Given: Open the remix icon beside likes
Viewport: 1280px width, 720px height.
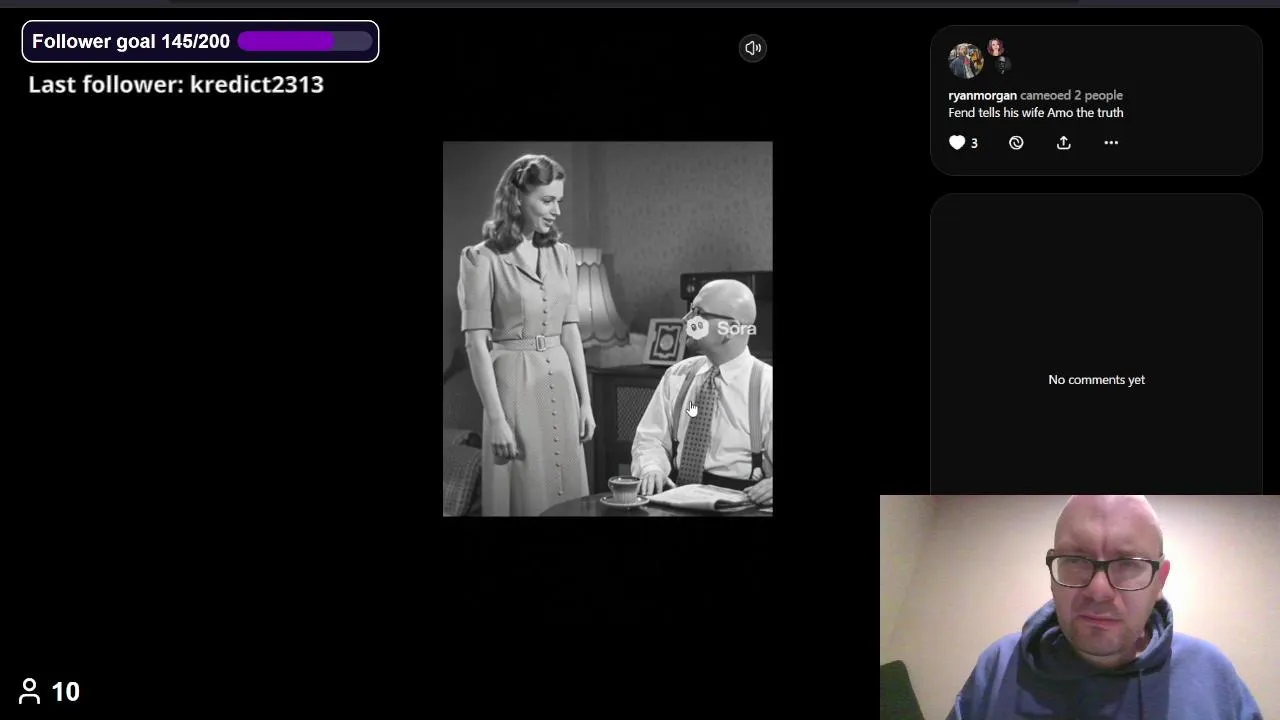Looking at the screenshot, I should [1016, 143].
